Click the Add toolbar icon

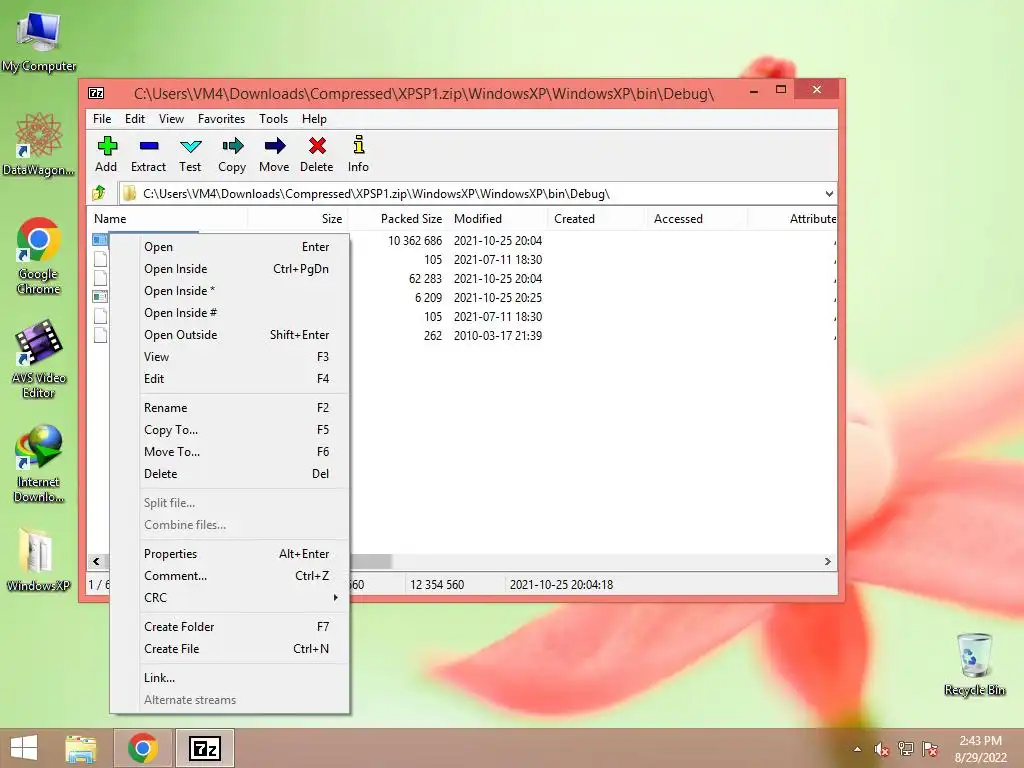106,154
